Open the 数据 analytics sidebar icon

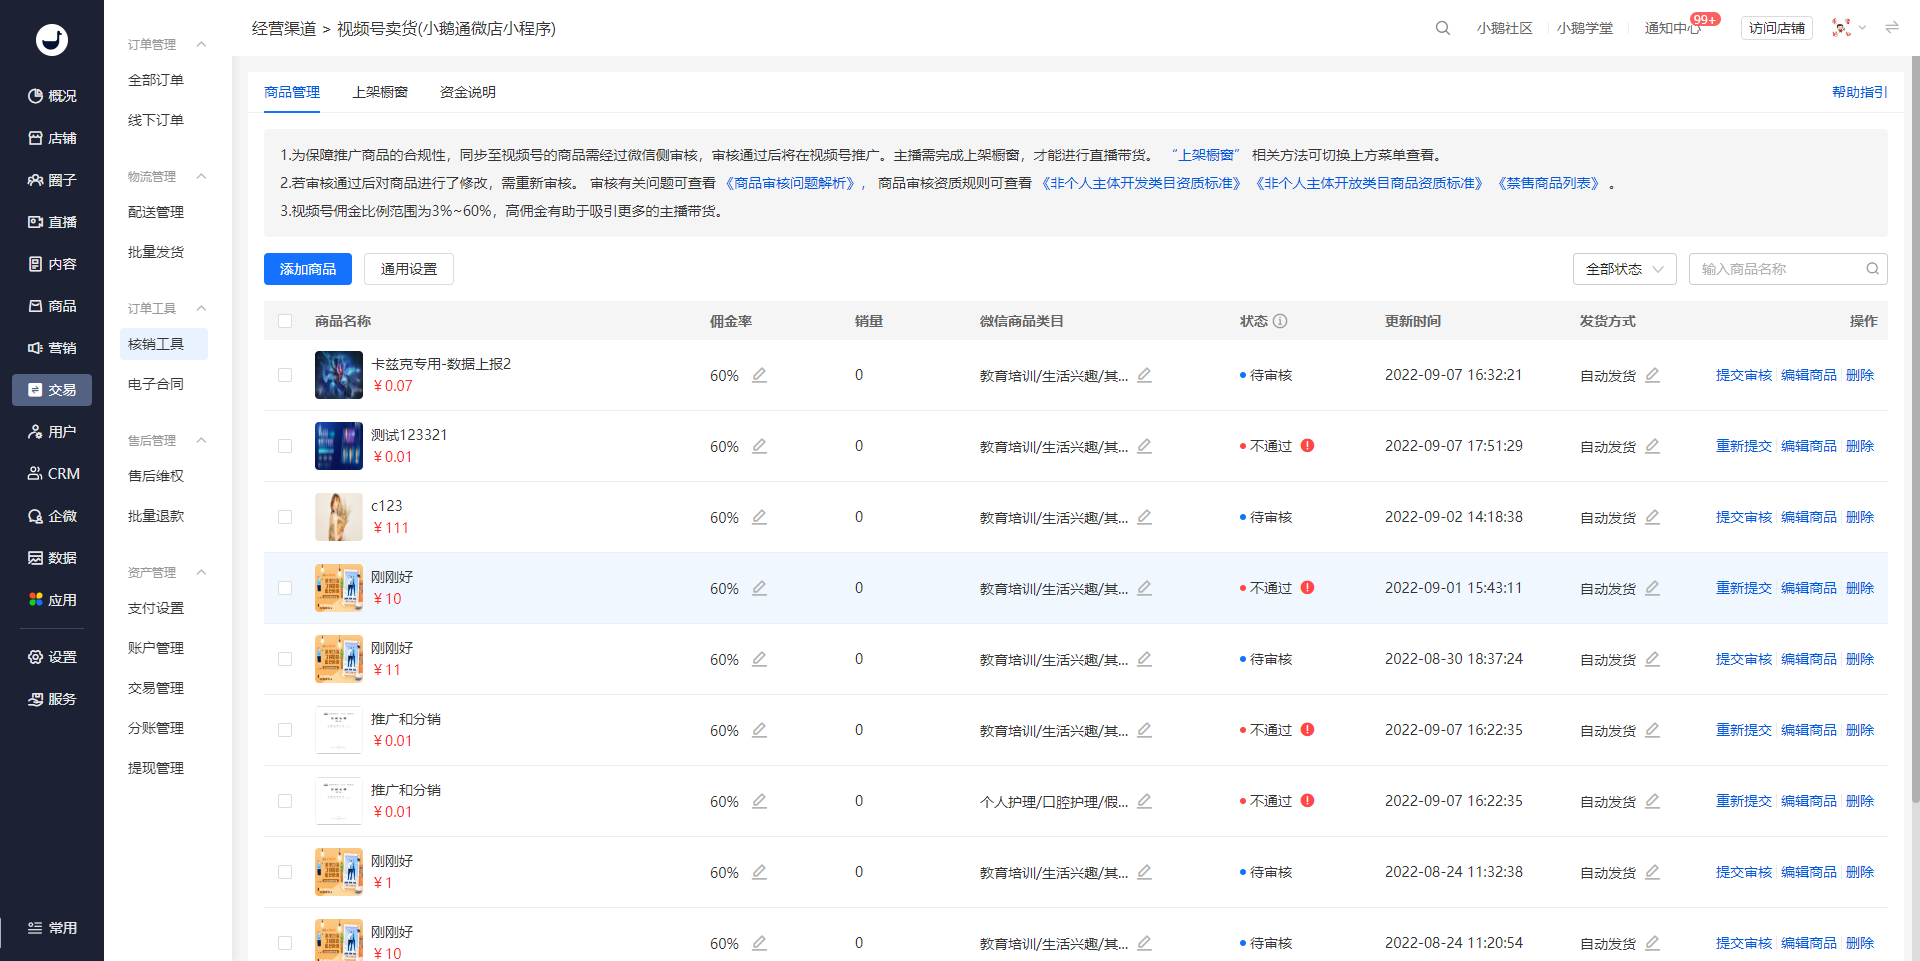pyautogui.click(x=36, y=558)
